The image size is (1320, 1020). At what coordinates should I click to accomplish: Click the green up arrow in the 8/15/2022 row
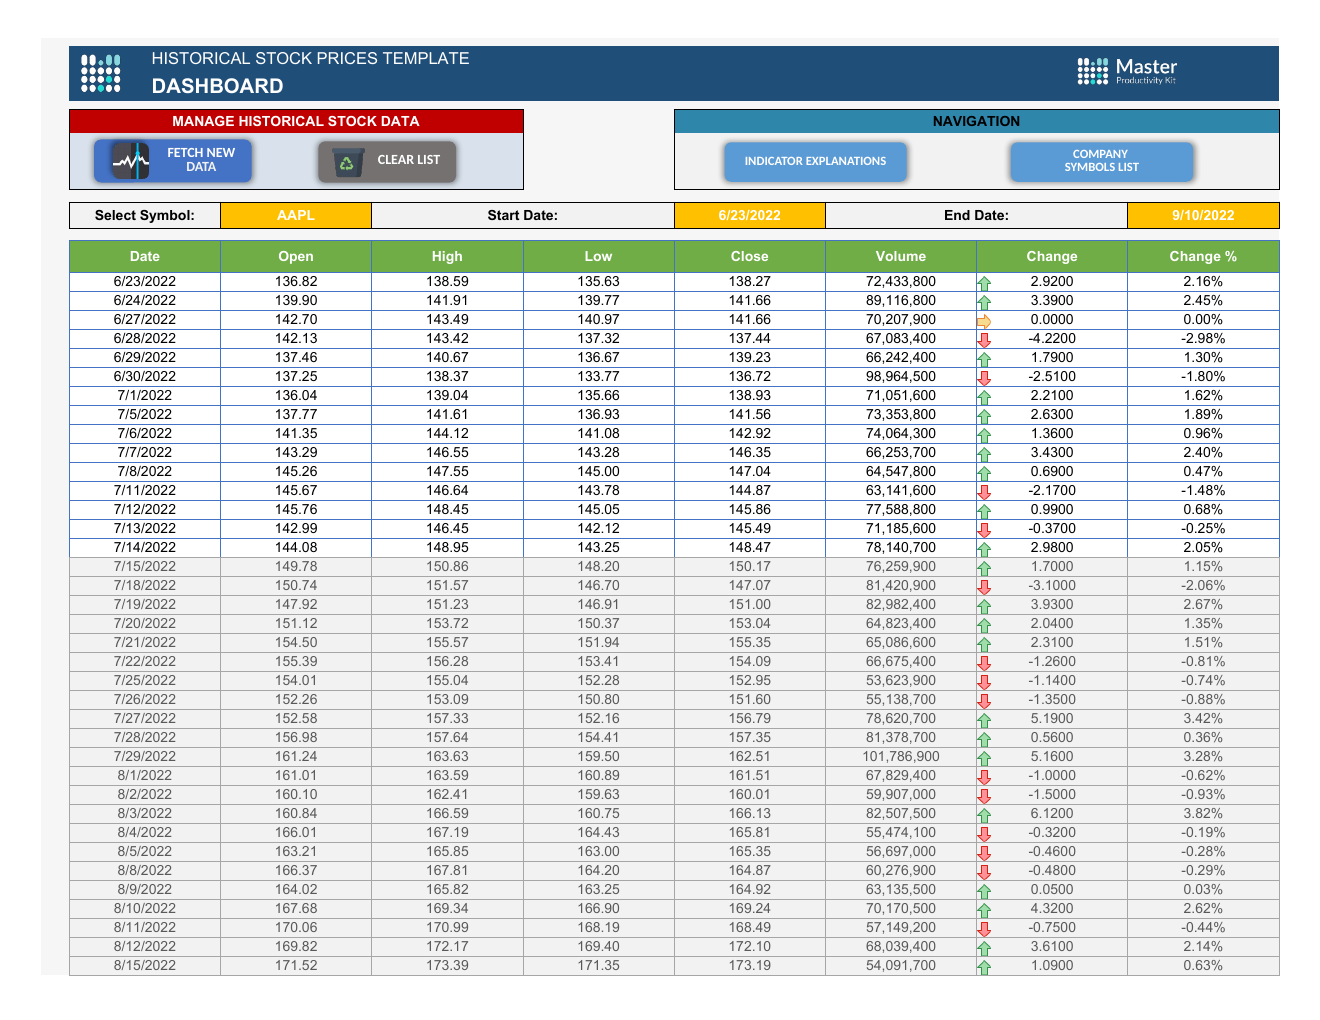click(984, 967)
